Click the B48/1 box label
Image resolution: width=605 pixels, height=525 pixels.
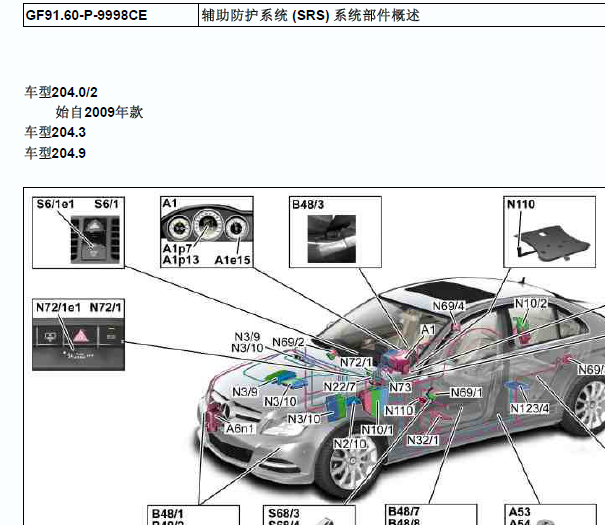pos(167,514)
